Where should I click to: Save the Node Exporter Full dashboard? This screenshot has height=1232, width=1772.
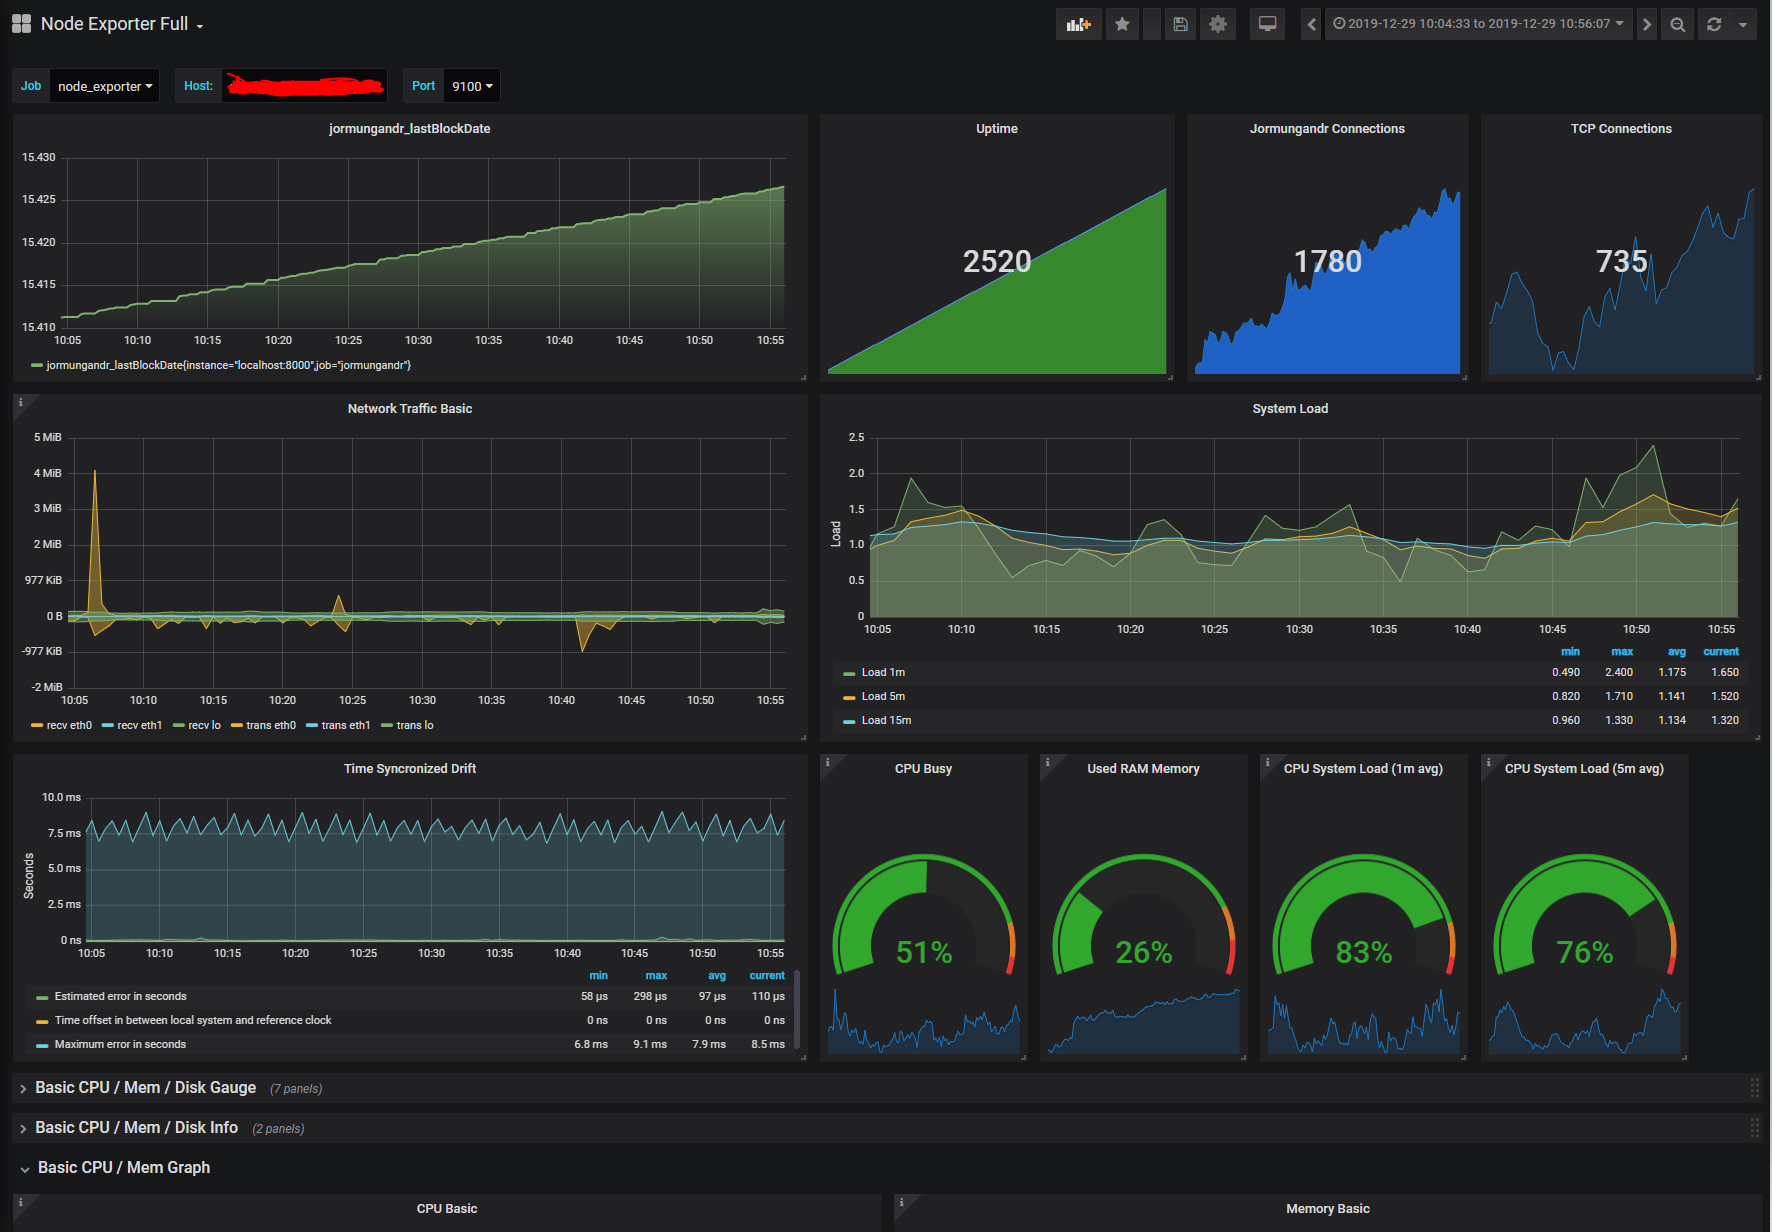point(1180,23)
